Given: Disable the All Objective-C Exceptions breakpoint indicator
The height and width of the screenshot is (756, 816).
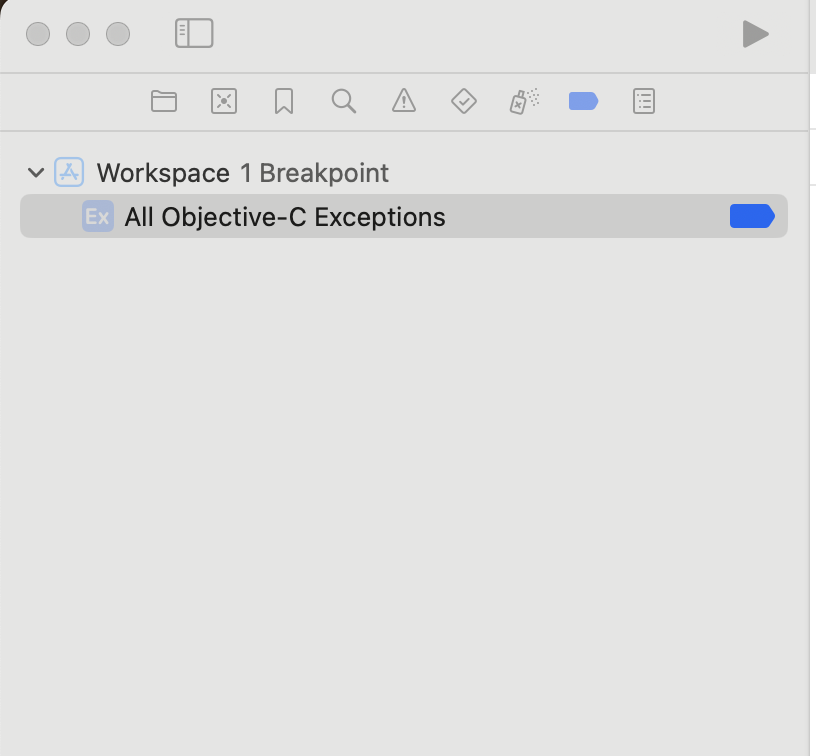Looking at the screenshot, I should 752,216.
